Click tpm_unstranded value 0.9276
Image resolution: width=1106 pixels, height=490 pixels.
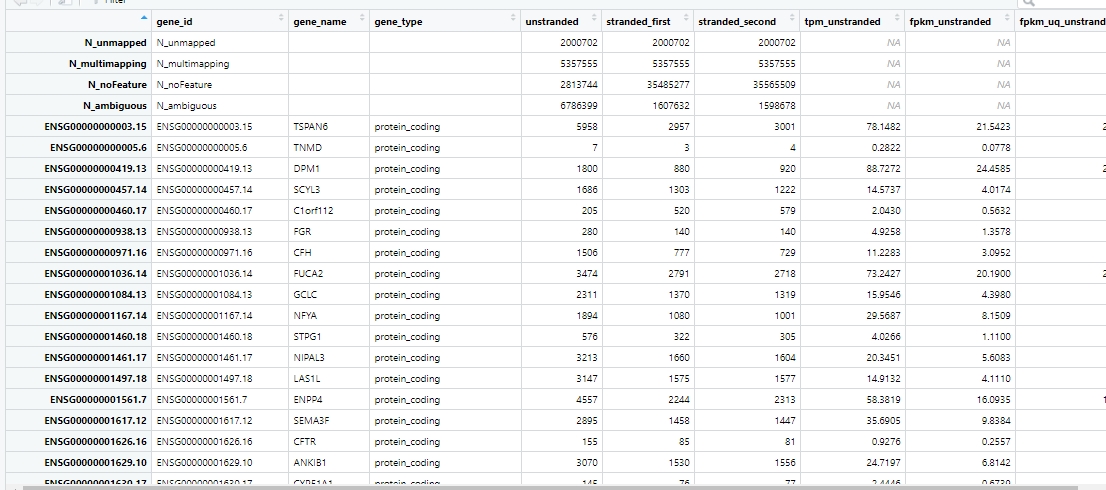pyautogui.click(x=885, y=441)
